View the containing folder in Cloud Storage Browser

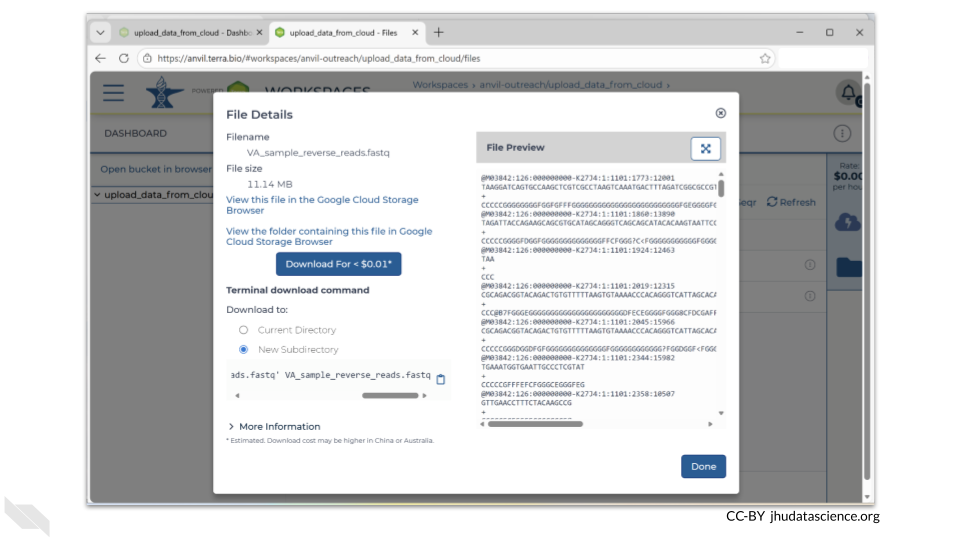329,236
